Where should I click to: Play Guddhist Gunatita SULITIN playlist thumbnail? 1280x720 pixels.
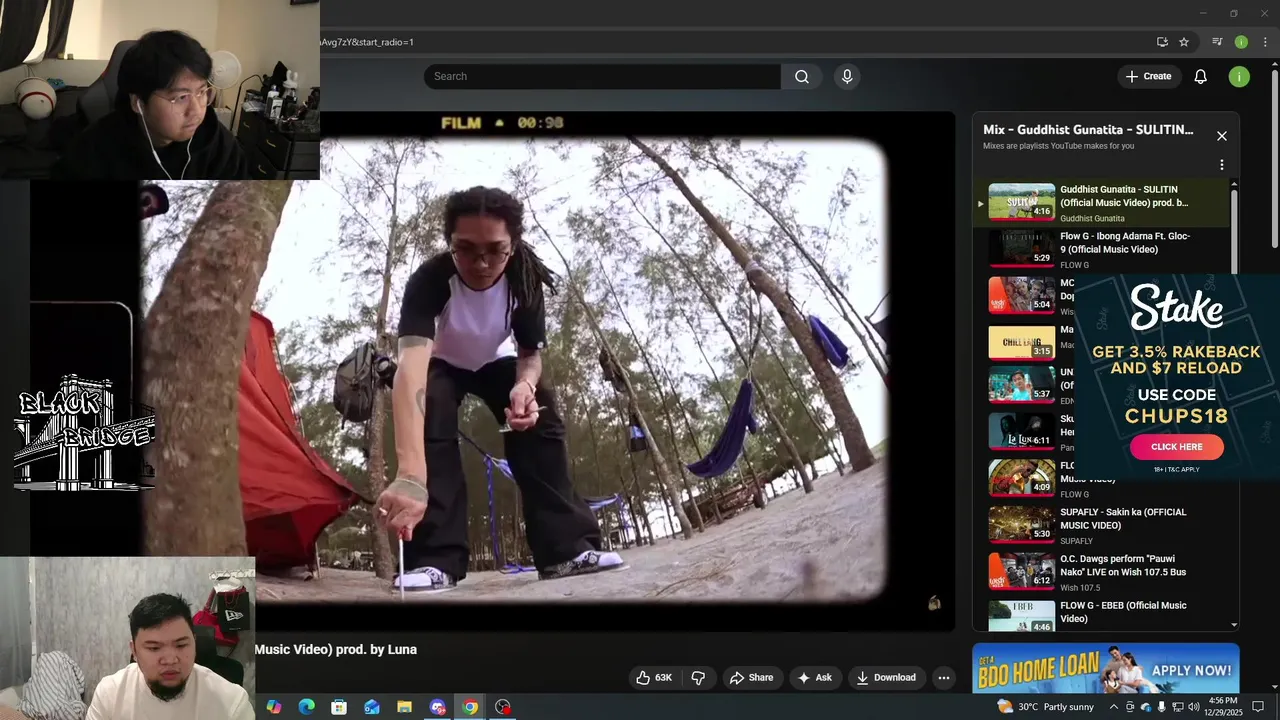pyautogui.click(x=1021, y=201)
